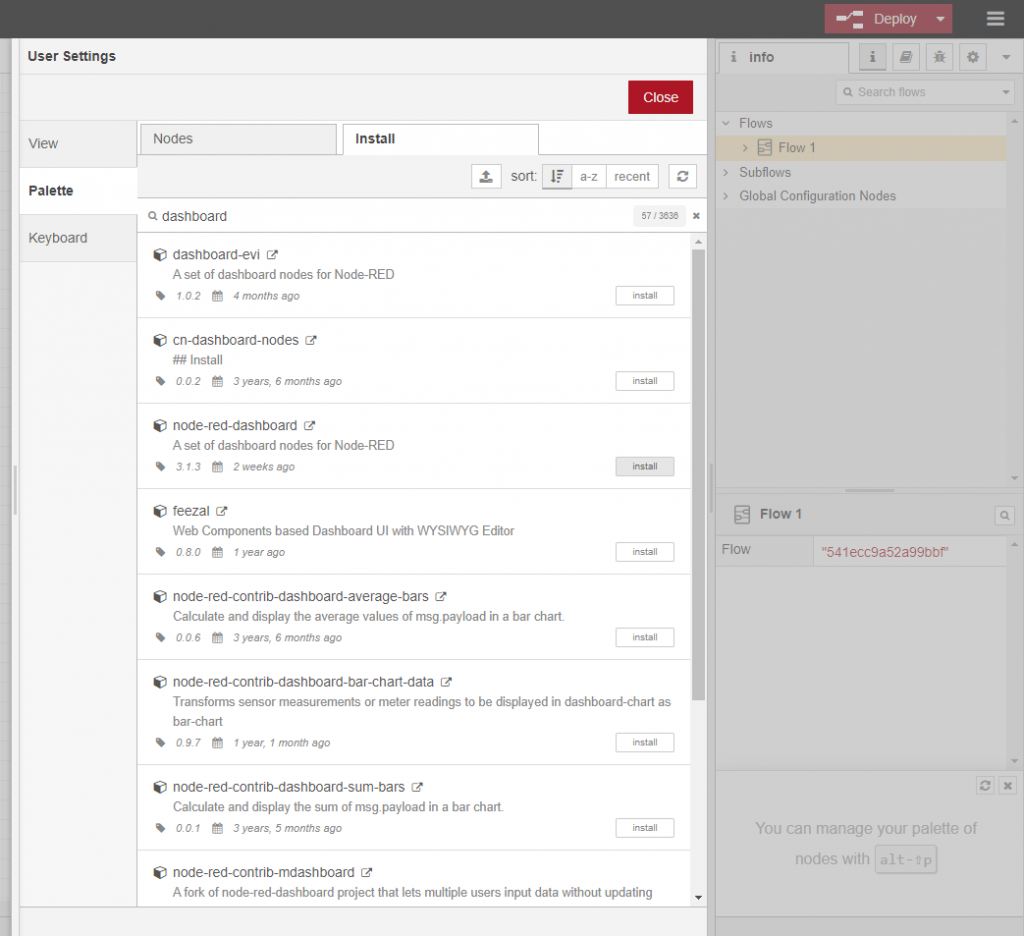Install node-red-dashboard 3.1.3
The height and width of the screenshot is (936, 1024).
point(645,466)
